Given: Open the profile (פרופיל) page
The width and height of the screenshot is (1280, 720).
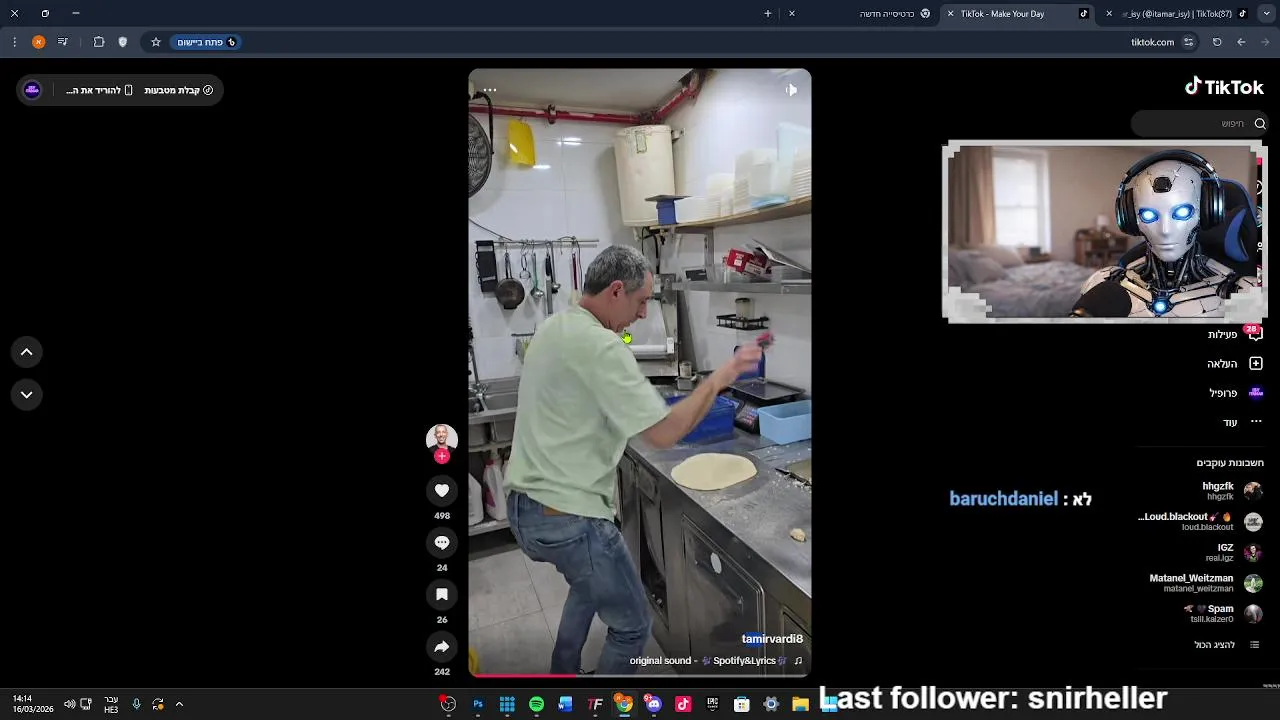Looking at the screenshot, I should (1236, 393).
